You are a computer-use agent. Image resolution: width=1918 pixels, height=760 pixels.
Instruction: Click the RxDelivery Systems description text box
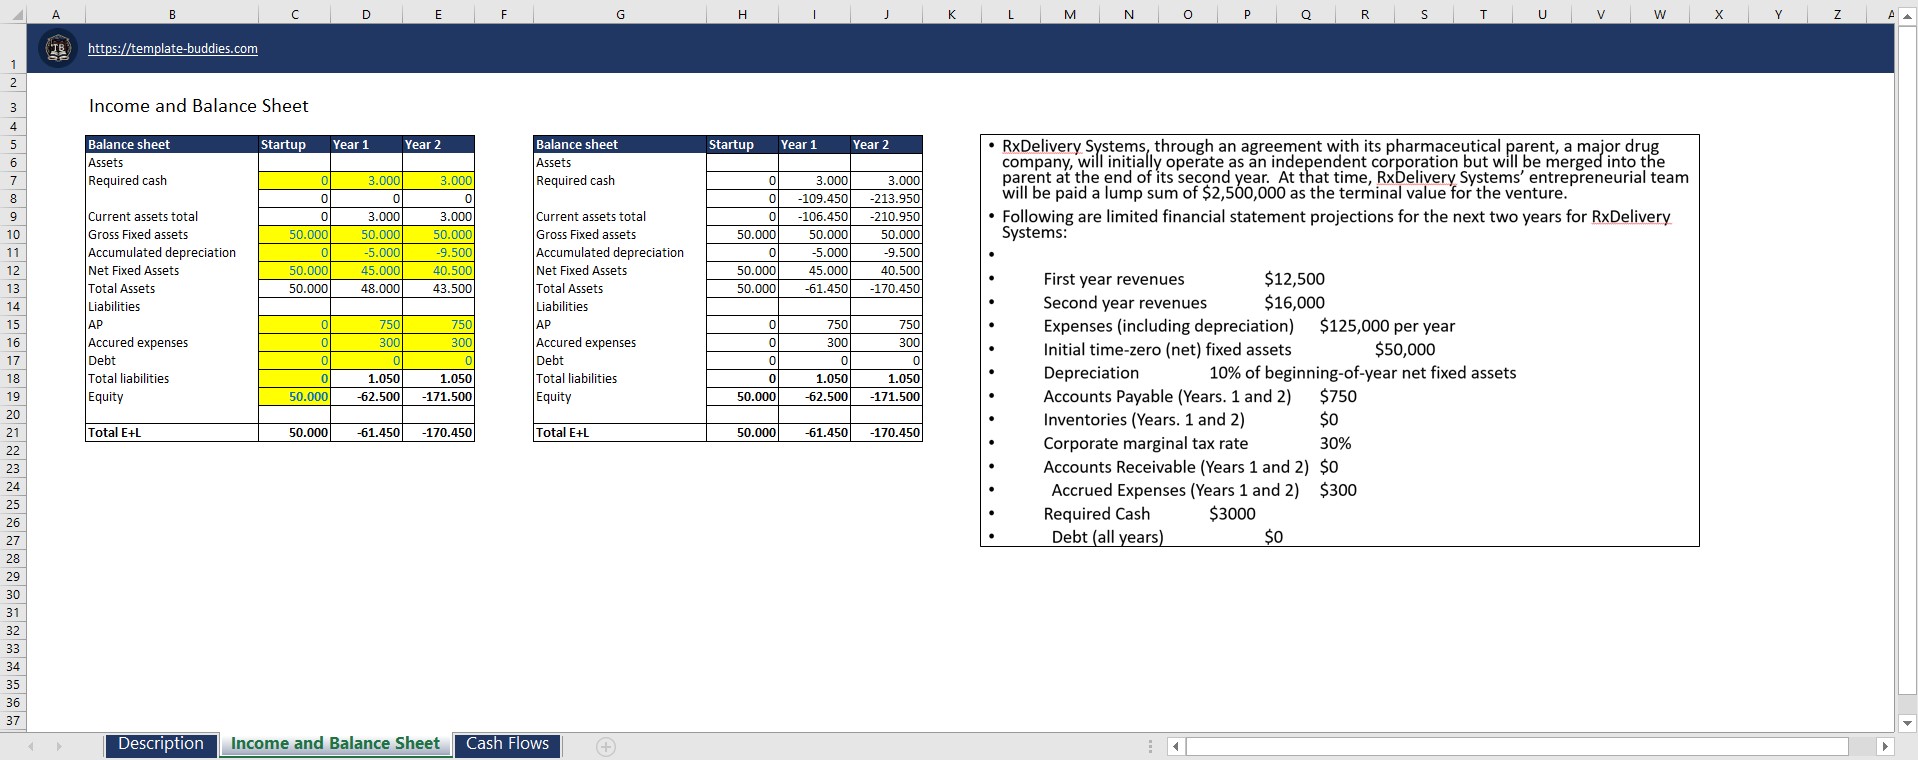tap(1338, 340)
